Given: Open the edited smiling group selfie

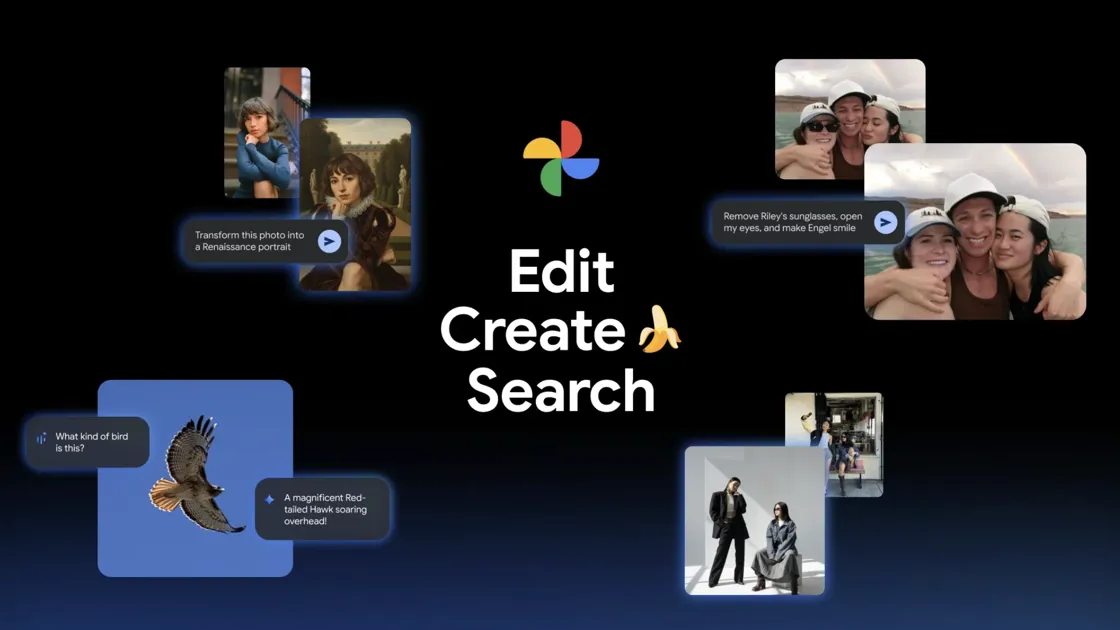Looking at the screenshot, I should point(975,231).
